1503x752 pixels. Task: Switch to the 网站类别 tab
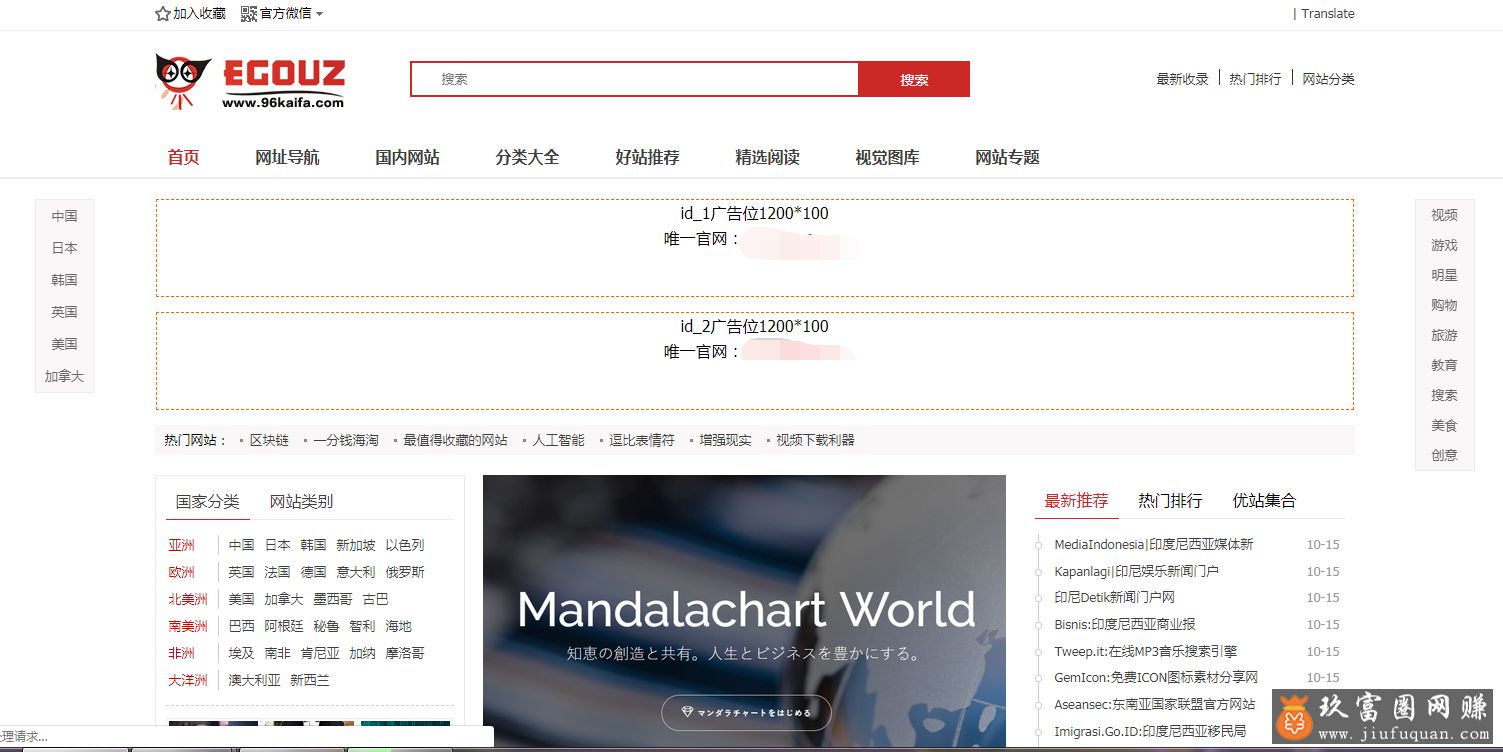point(302,502)
